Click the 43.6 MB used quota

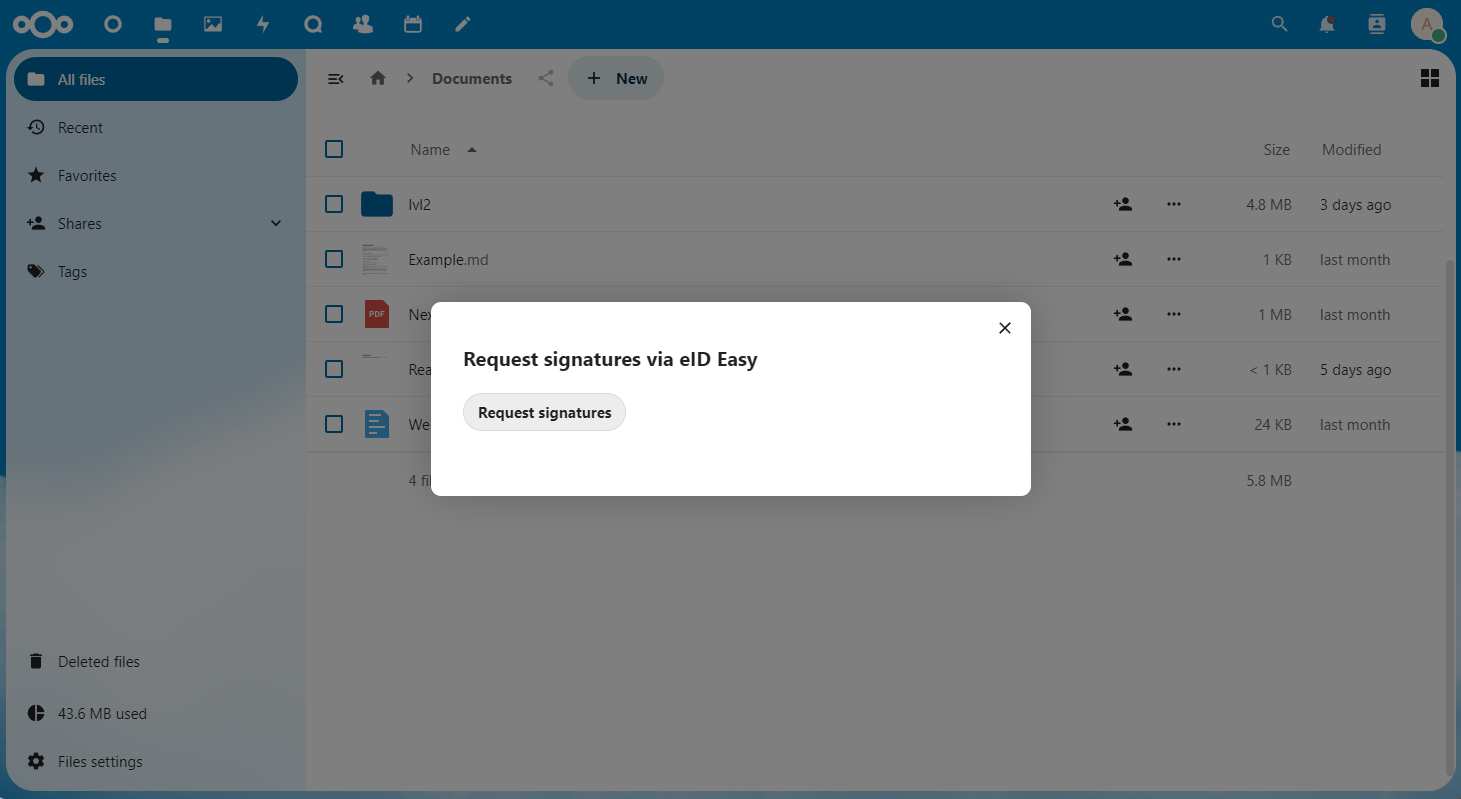tap(156, 713)
